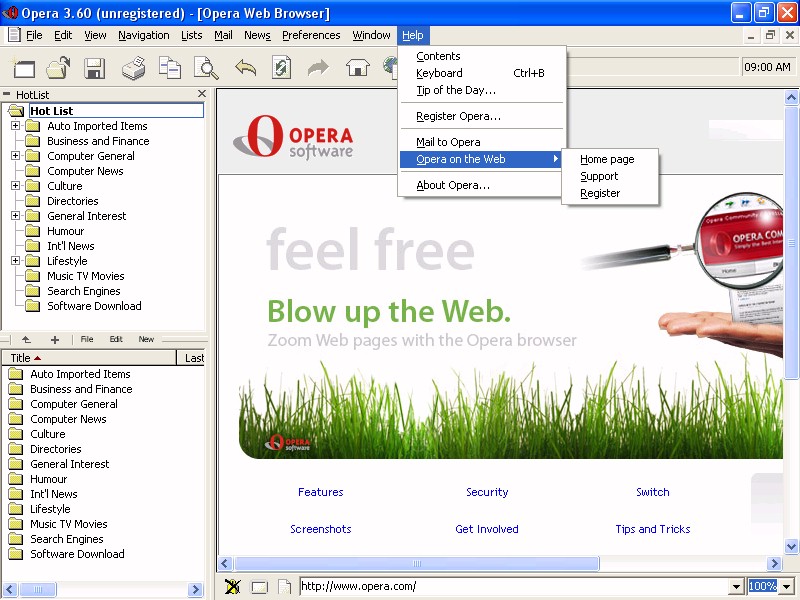Open the Security link
This screenshot has width=800, height=600.
point(487,492)
